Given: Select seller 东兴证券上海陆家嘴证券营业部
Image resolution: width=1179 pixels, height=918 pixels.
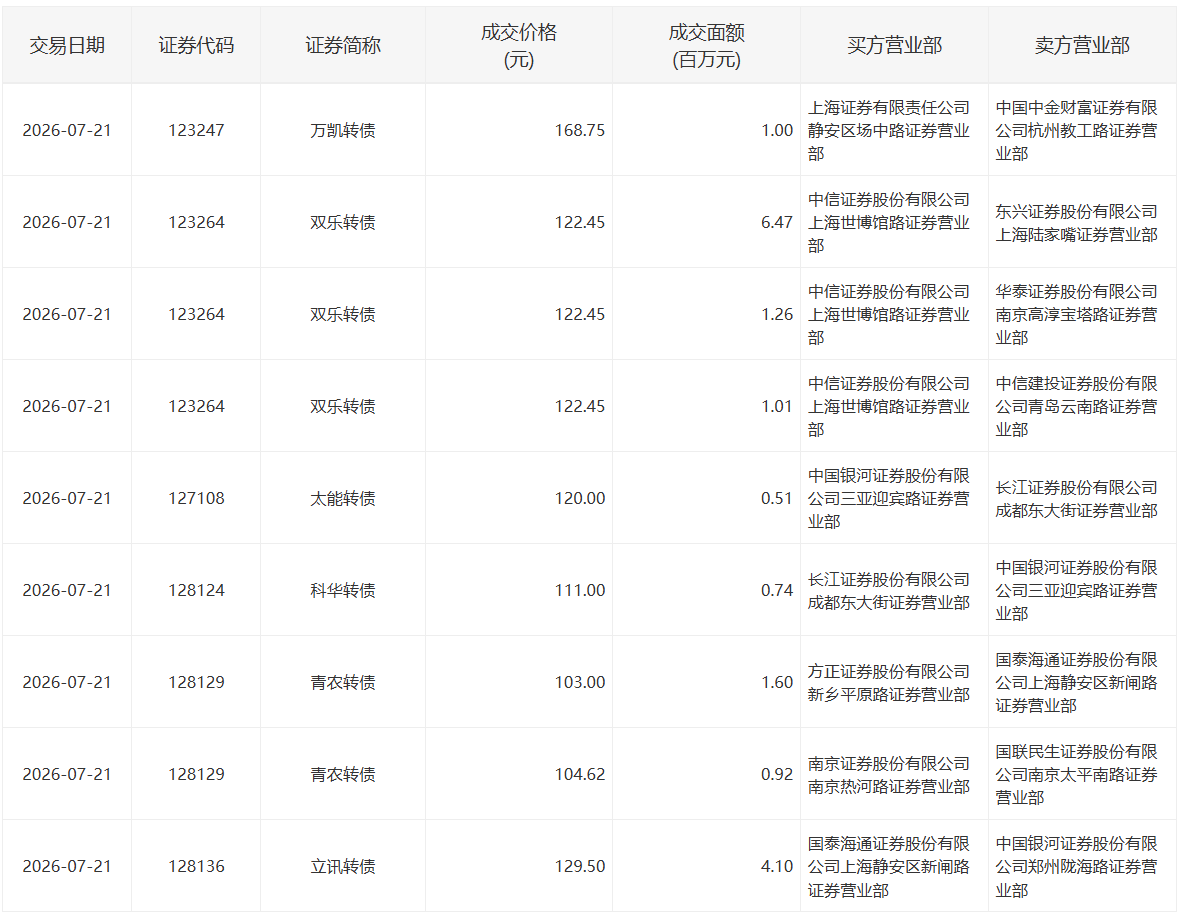Looking at the screenshot, I should (x=1077, y=223).
